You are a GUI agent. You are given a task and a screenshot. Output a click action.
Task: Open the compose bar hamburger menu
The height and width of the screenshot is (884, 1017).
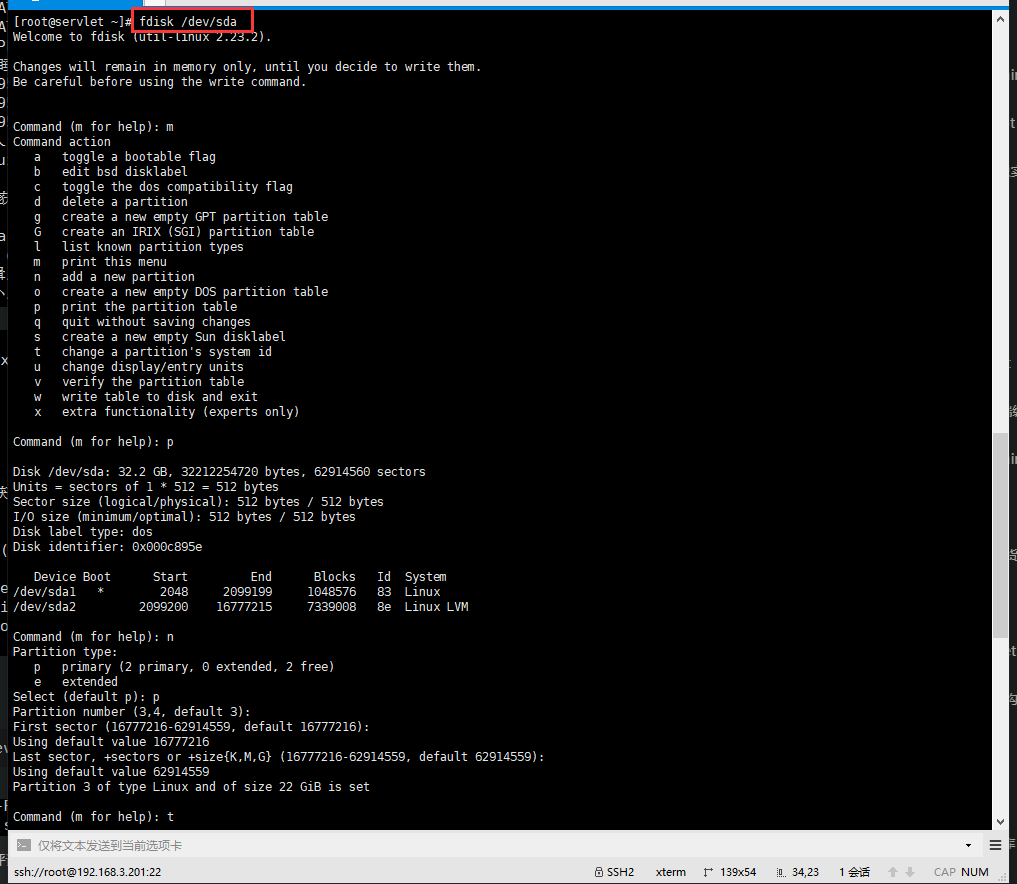coord(995,846)
